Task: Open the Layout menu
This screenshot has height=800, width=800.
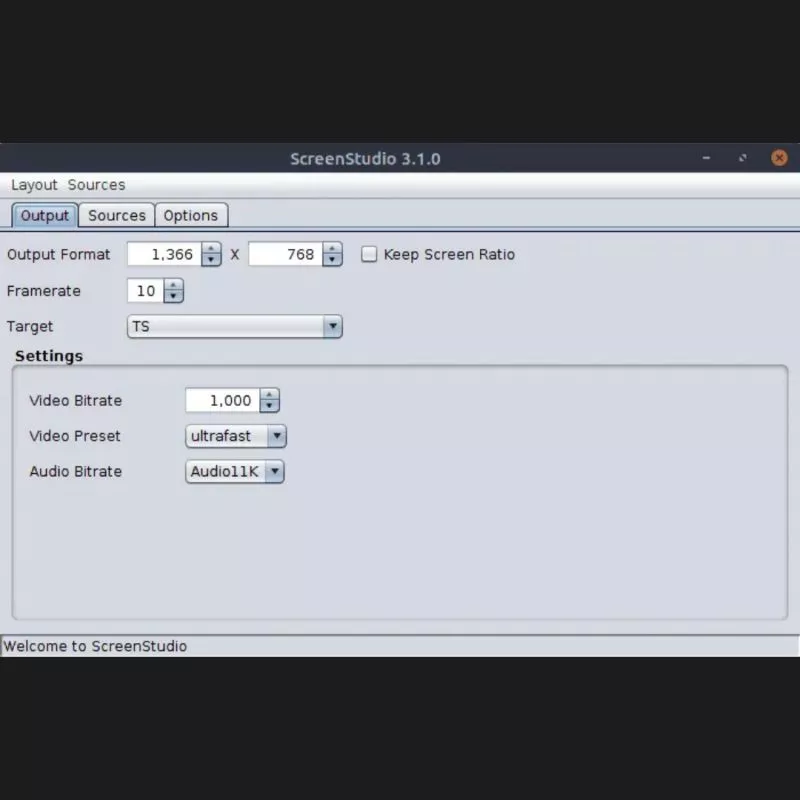Action: point(34,185)
